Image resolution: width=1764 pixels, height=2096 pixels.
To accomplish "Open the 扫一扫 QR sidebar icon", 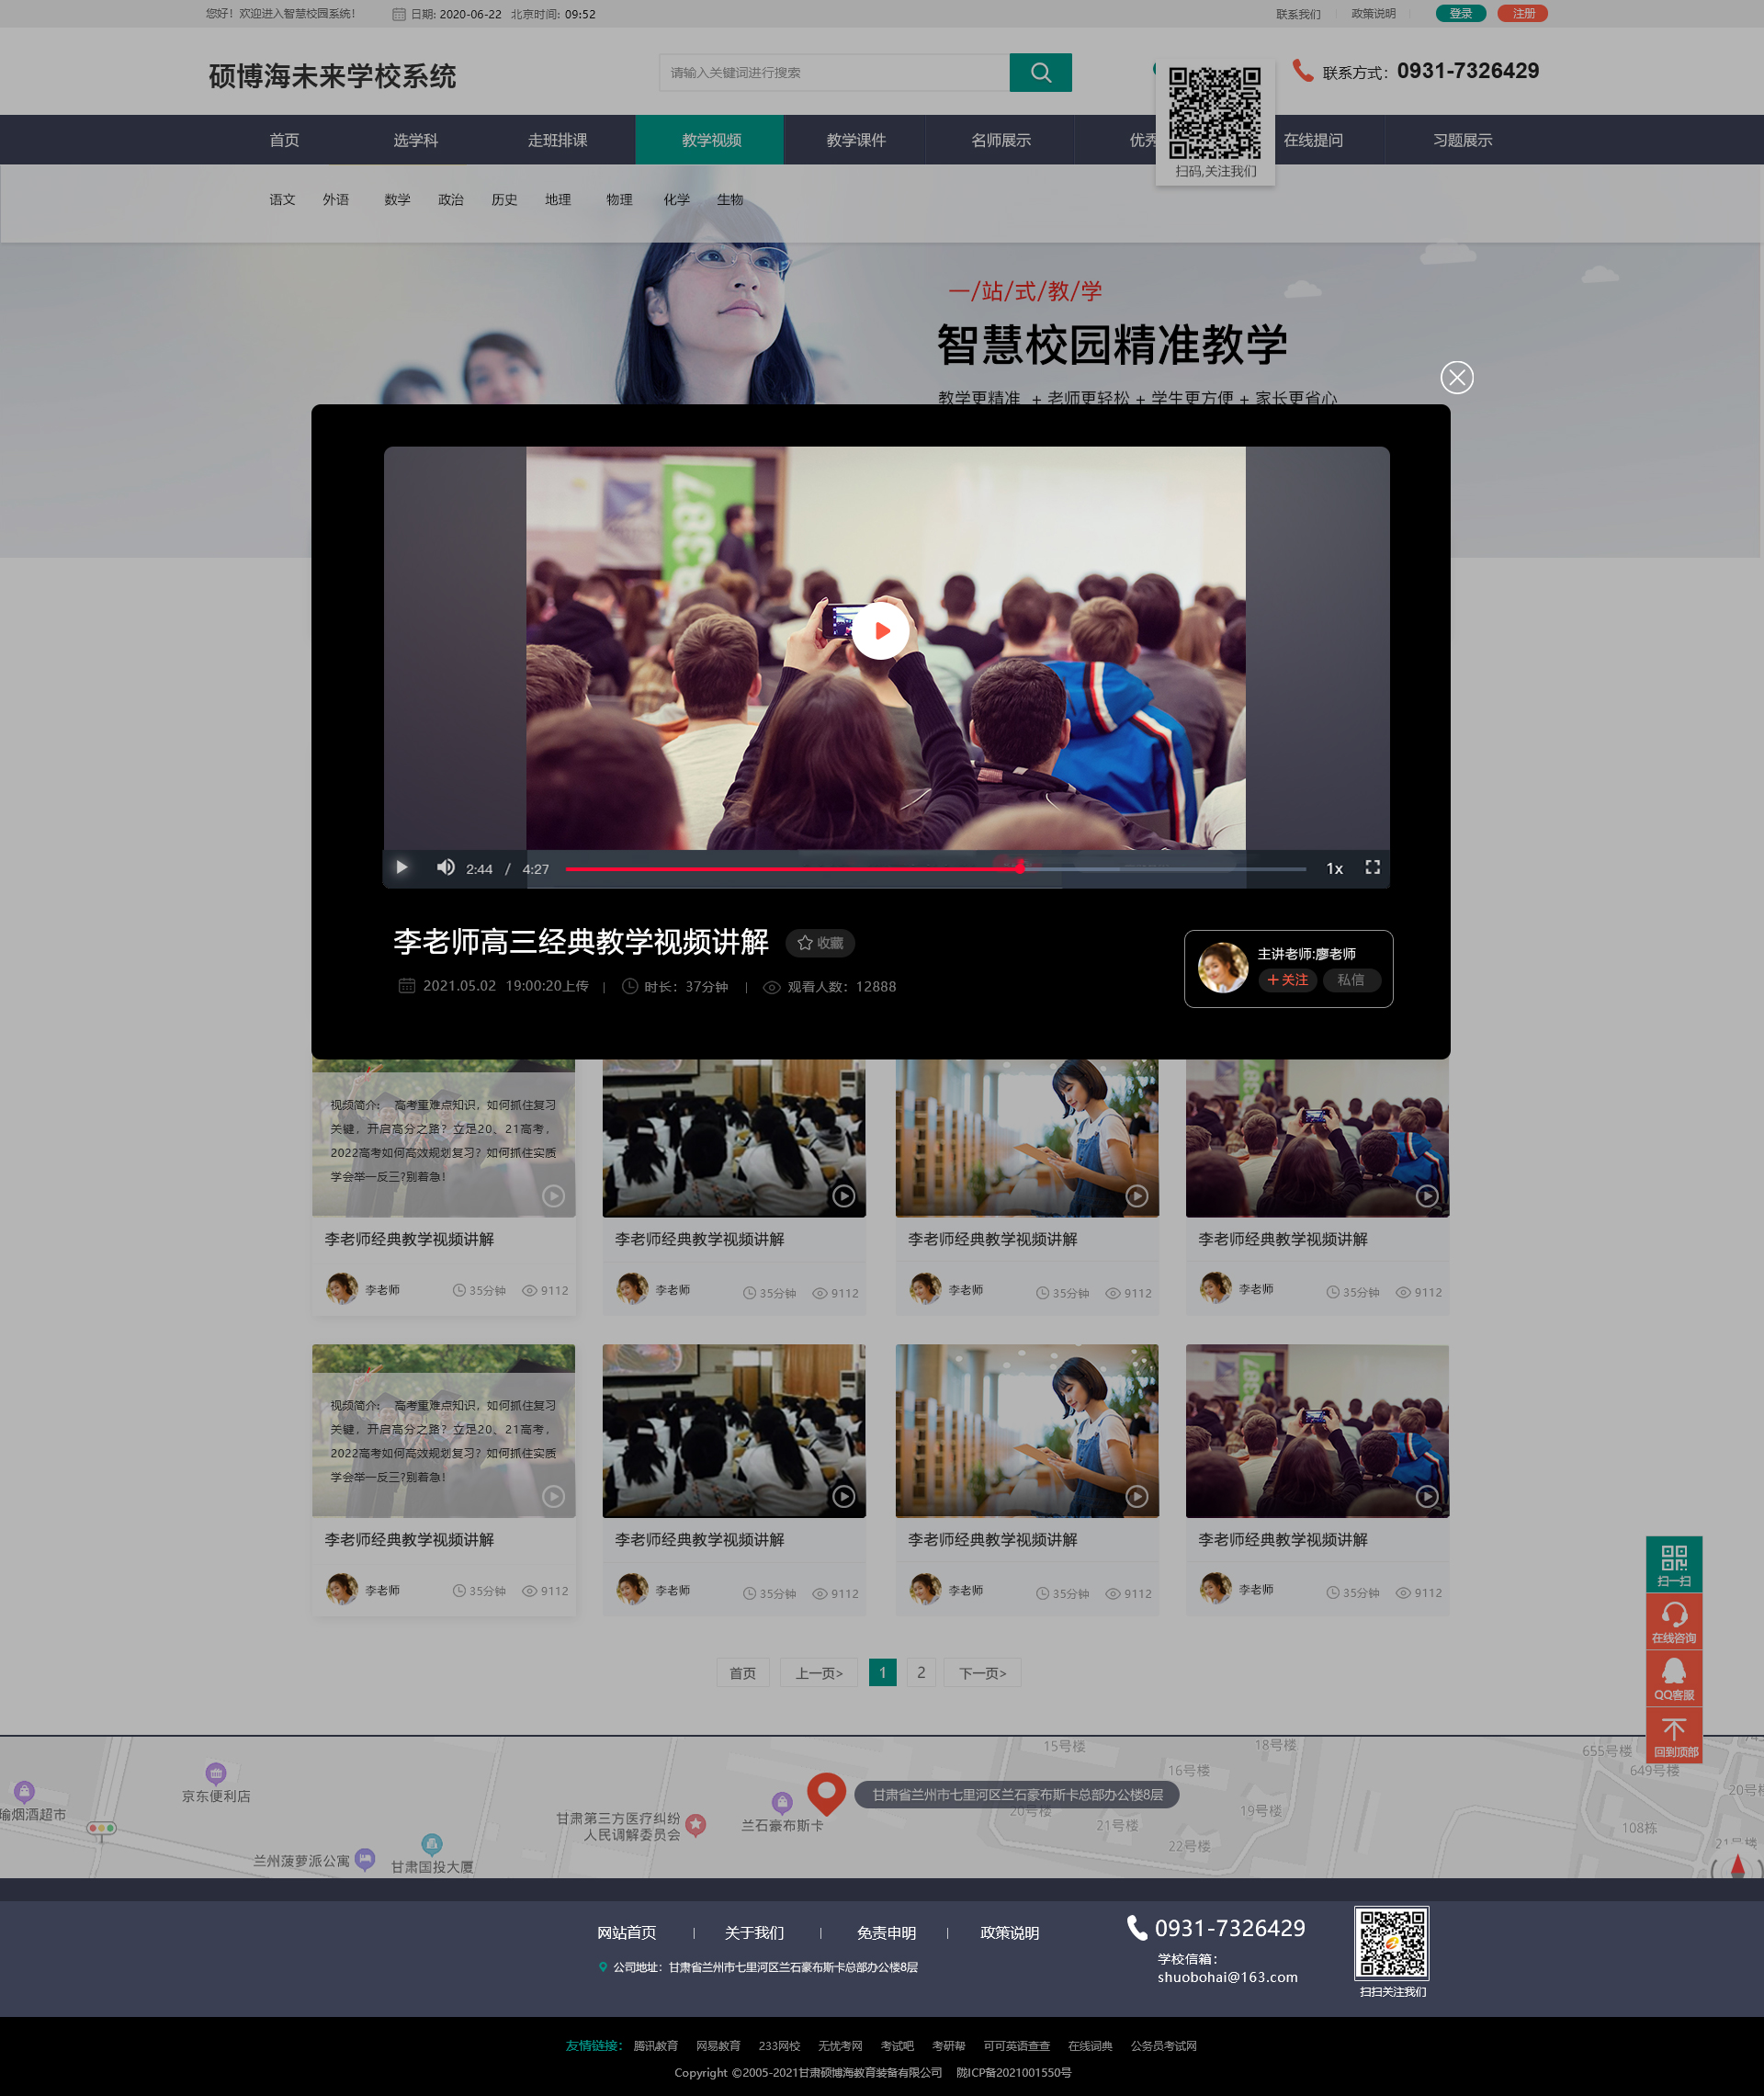I will click(1674, 1564).
